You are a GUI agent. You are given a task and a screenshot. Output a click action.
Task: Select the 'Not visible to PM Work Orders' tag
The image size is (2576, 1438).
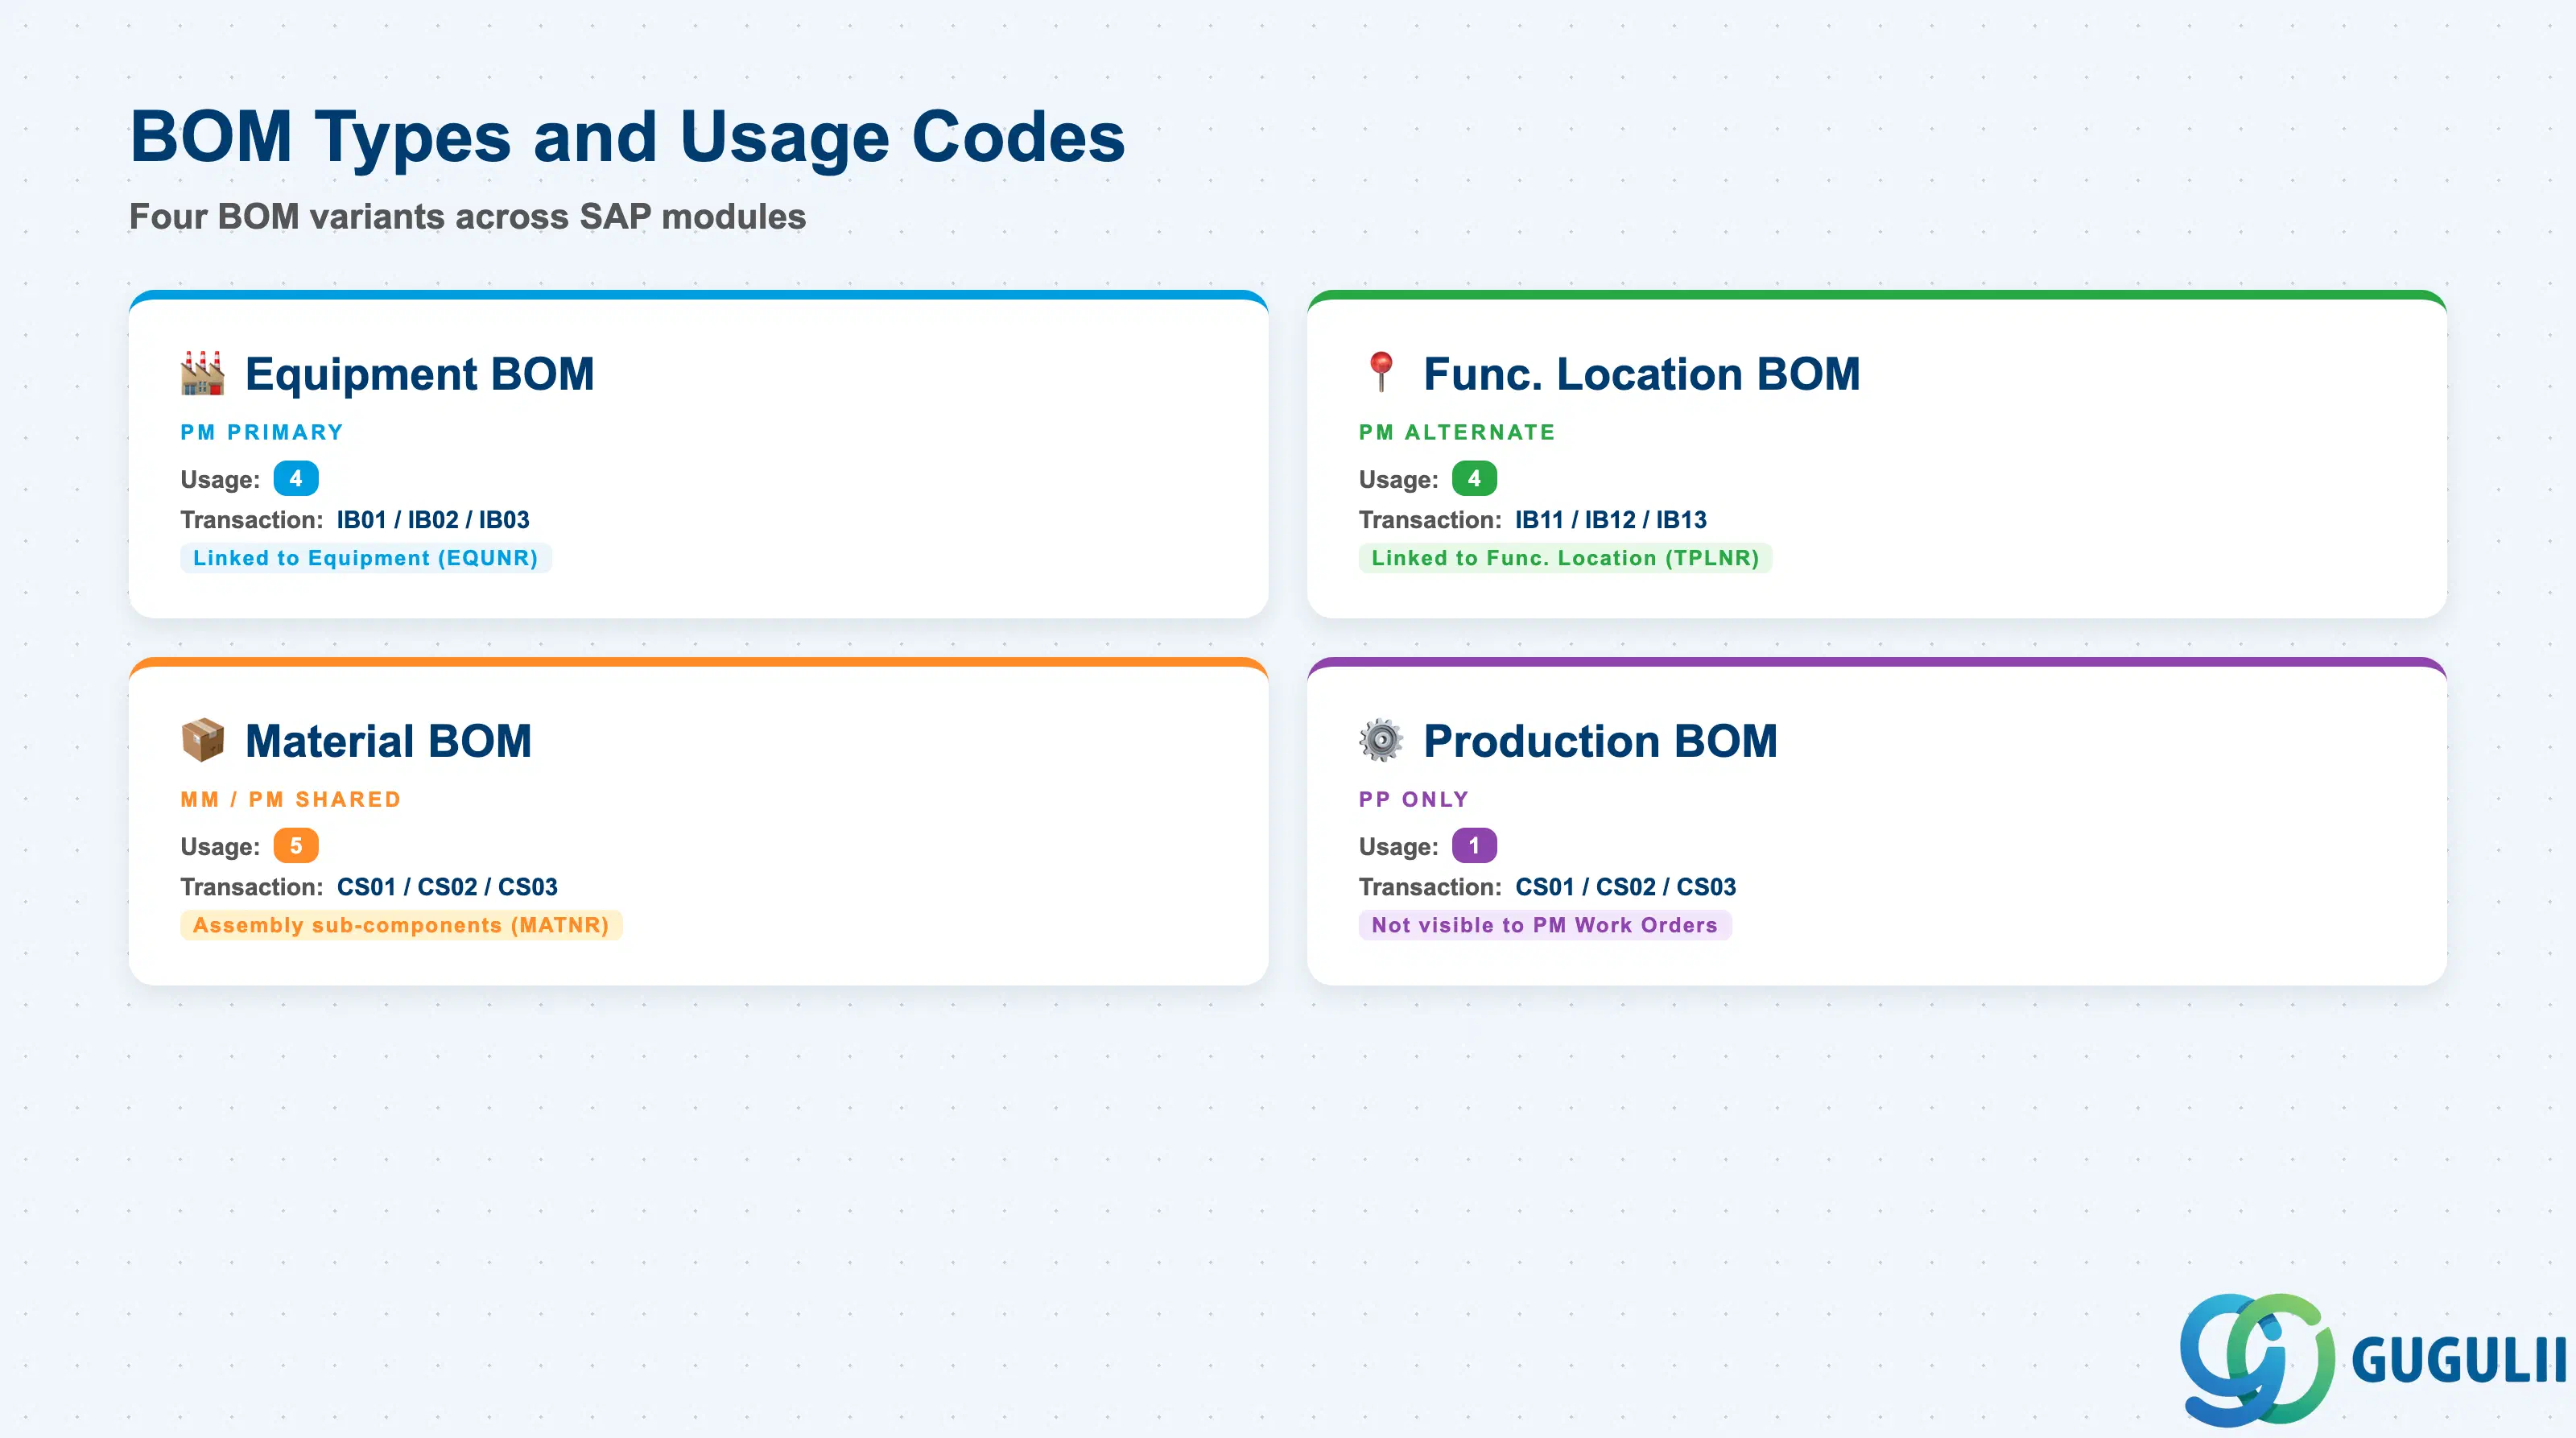pyautogui.click(x=1544, y=925)
